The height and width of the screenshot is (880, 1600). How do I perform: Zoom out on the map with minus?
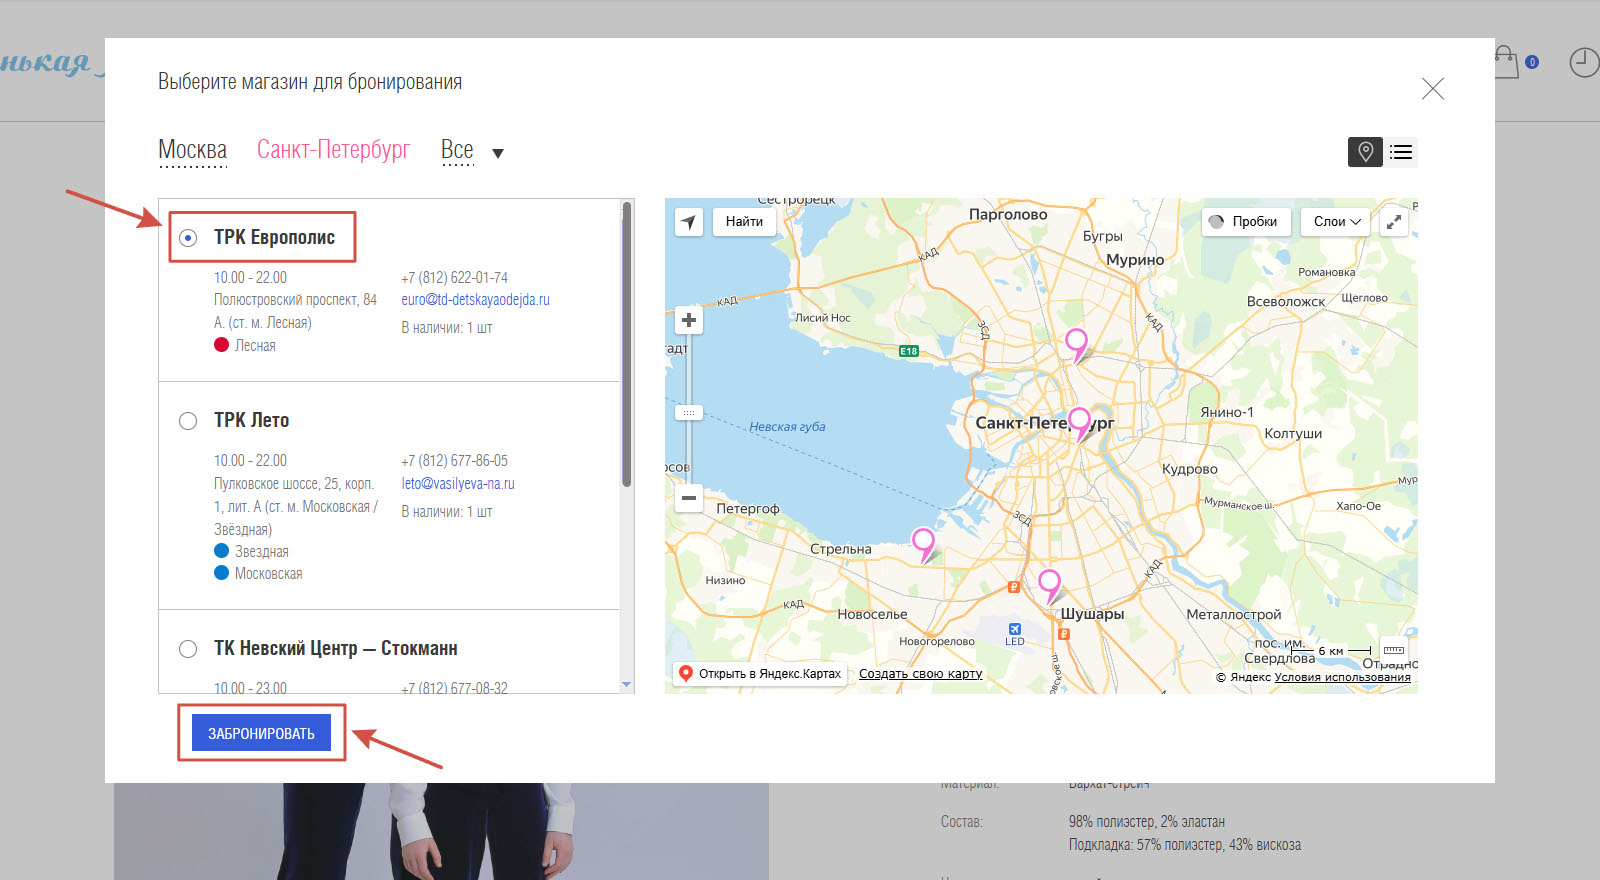(x=689, y=497)
